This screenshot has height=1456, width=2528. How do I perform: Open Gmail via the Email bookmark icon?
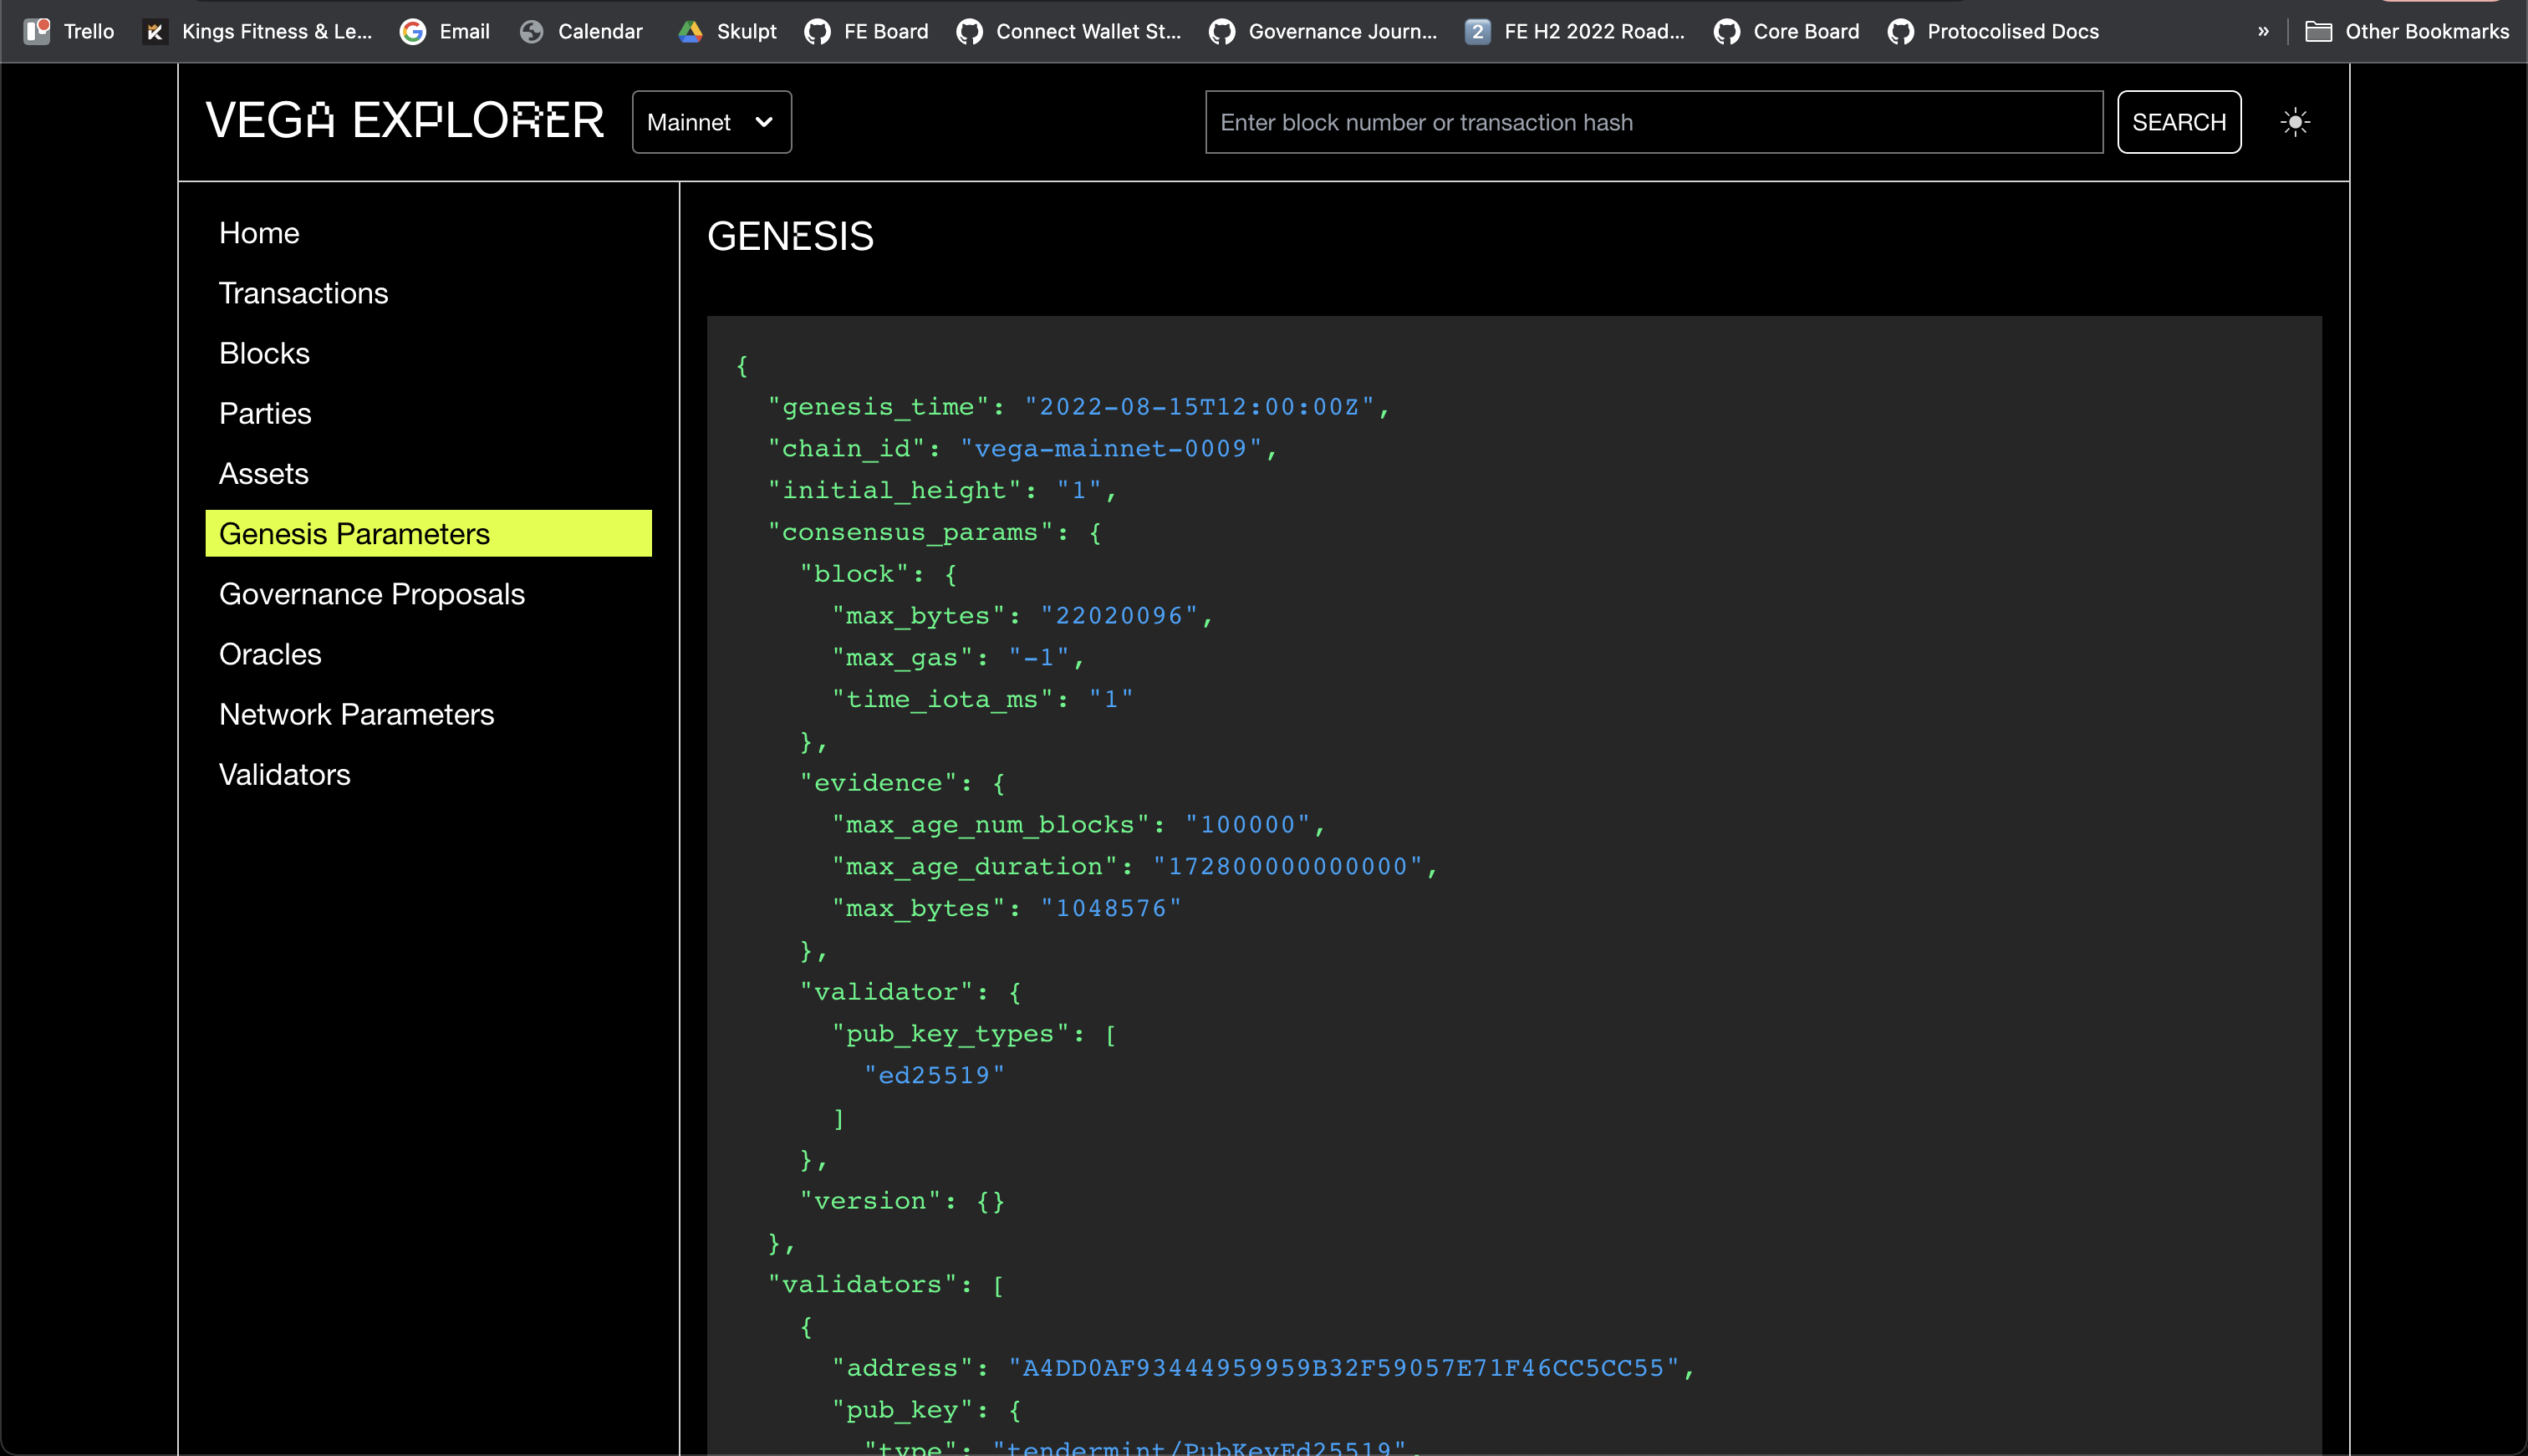click(413, 31)
